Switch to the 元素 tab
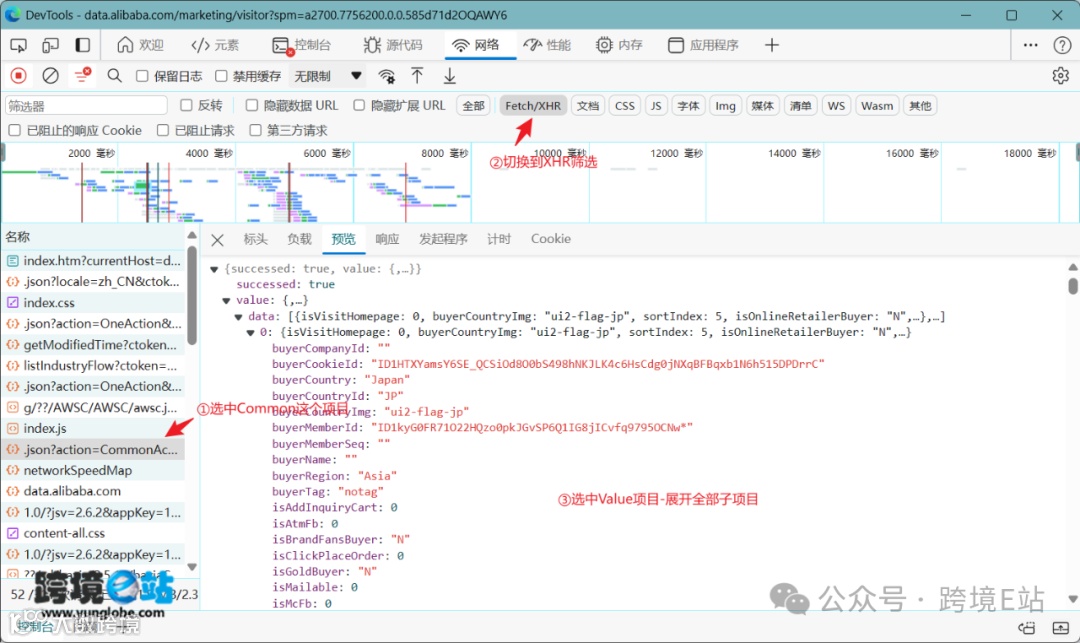The width and height of the screenshot is (1080, 643). pos(215,45)
